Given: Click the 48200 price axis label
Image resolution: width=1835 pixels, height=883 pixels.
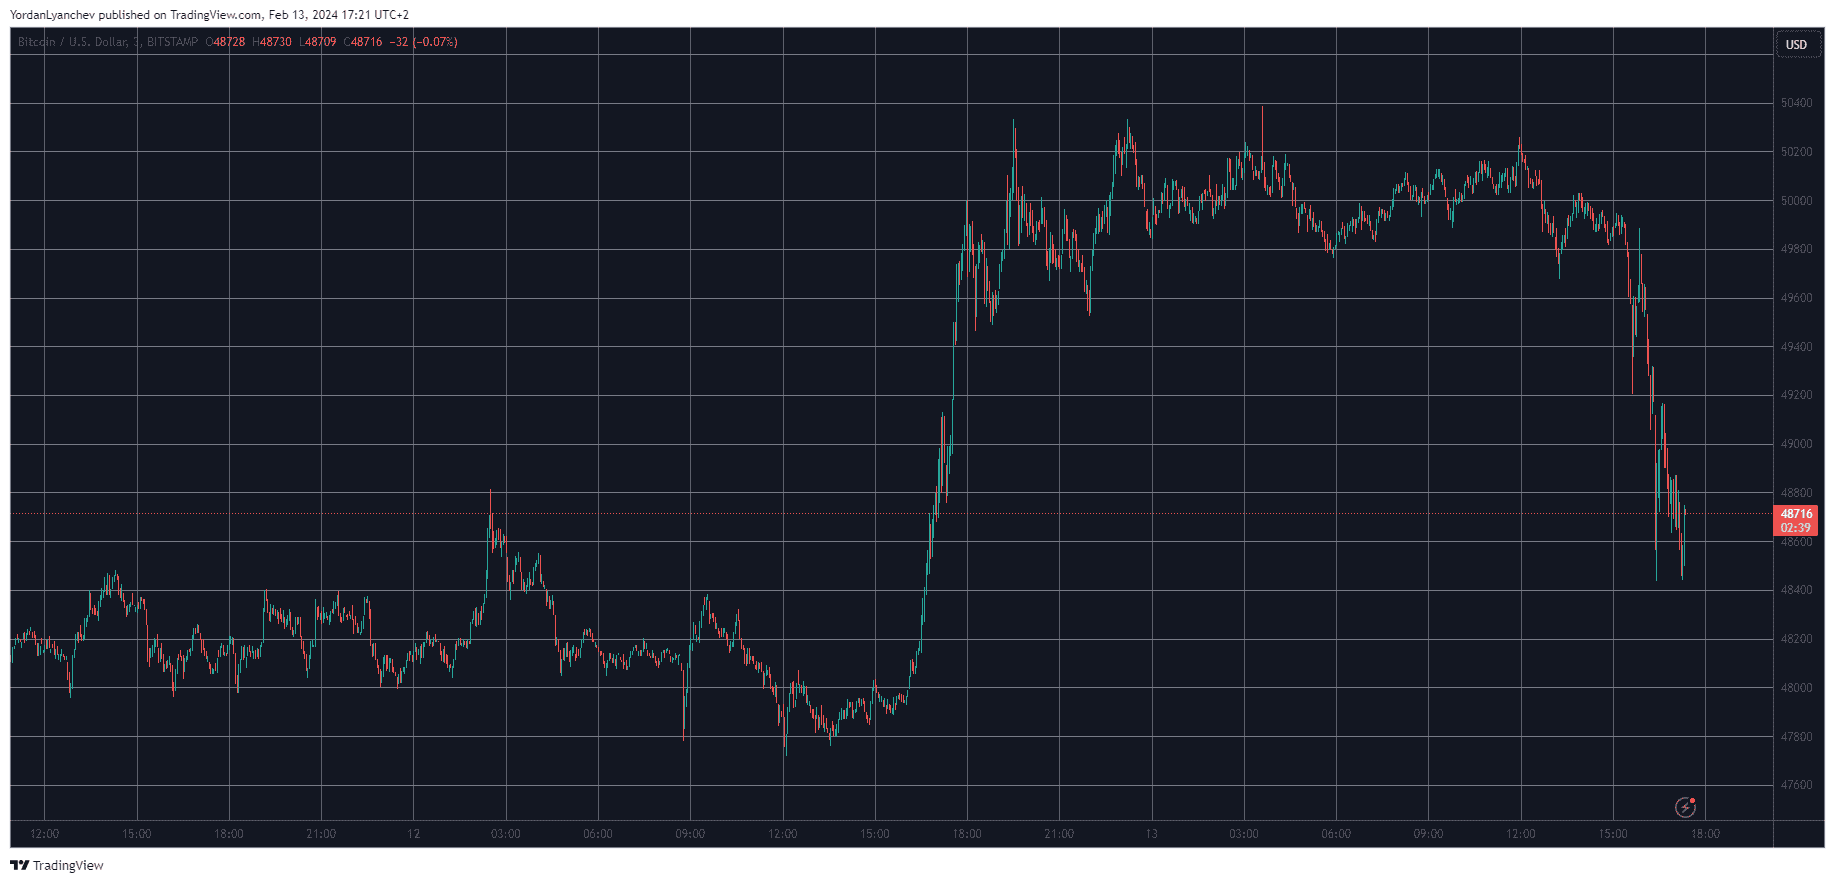Looking at the screenshot, I should [x=1796, y=639].
